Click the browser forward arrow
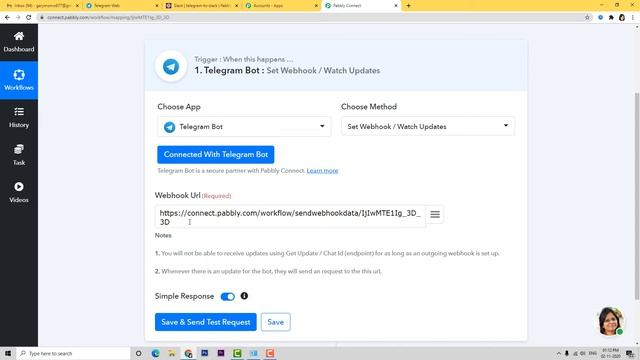Viewport: 640px width, 360px height. coord(18,18)
